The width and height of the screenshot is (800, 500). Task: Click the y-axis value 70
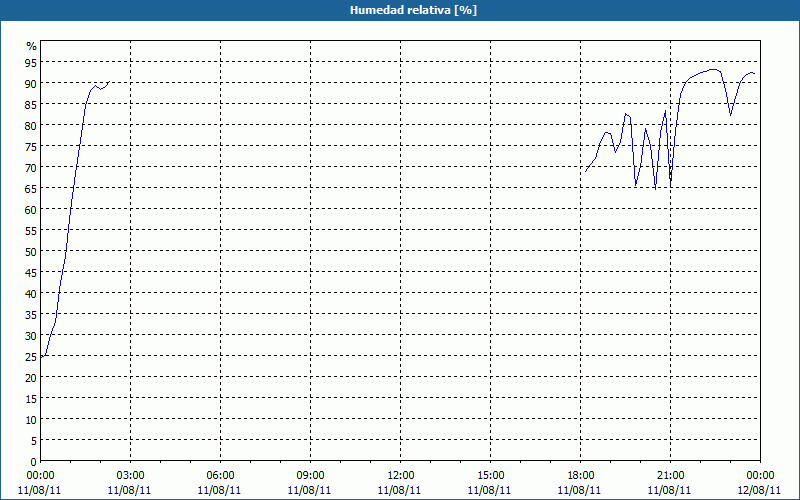point(31,167)
